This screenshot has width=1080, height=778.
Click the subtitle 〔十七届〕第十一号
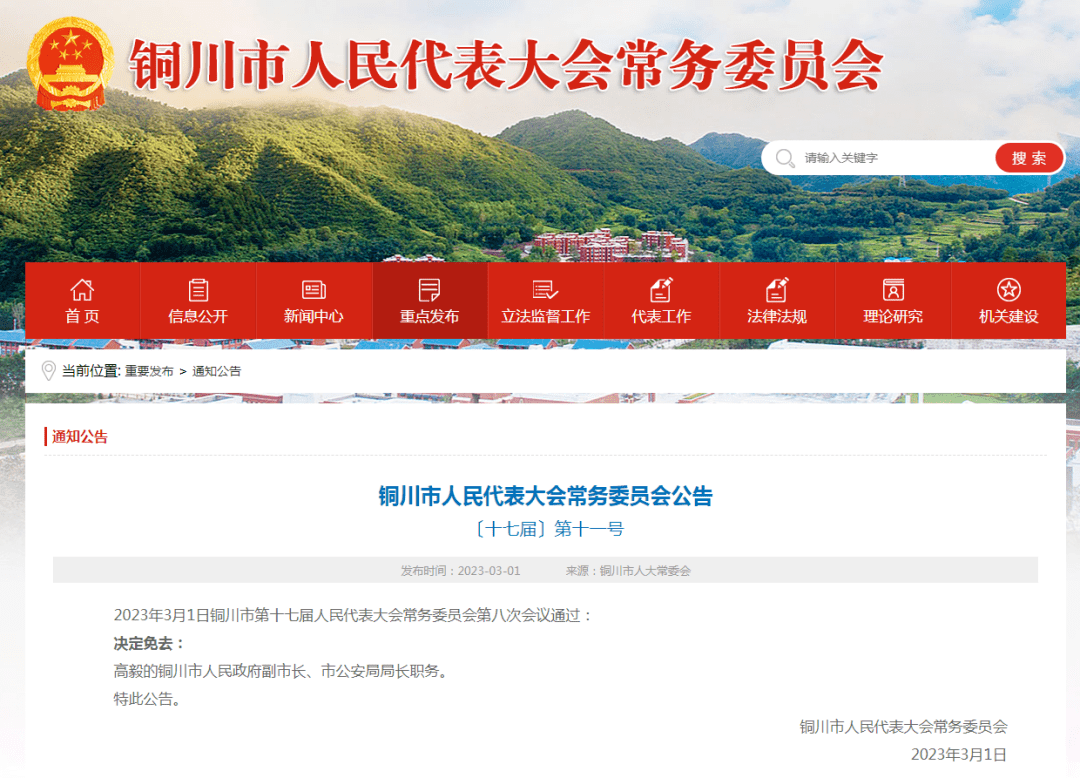[x=548, y=529]
